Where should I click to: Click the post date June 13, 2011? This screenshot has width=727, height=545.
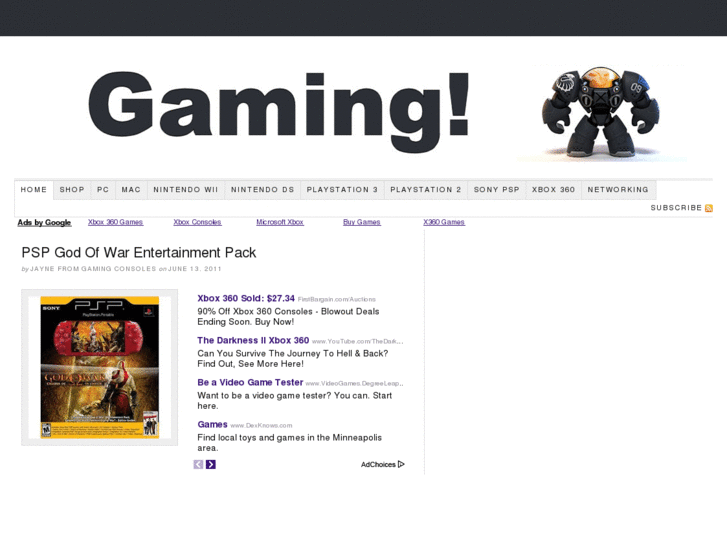(x=194, y=269)
